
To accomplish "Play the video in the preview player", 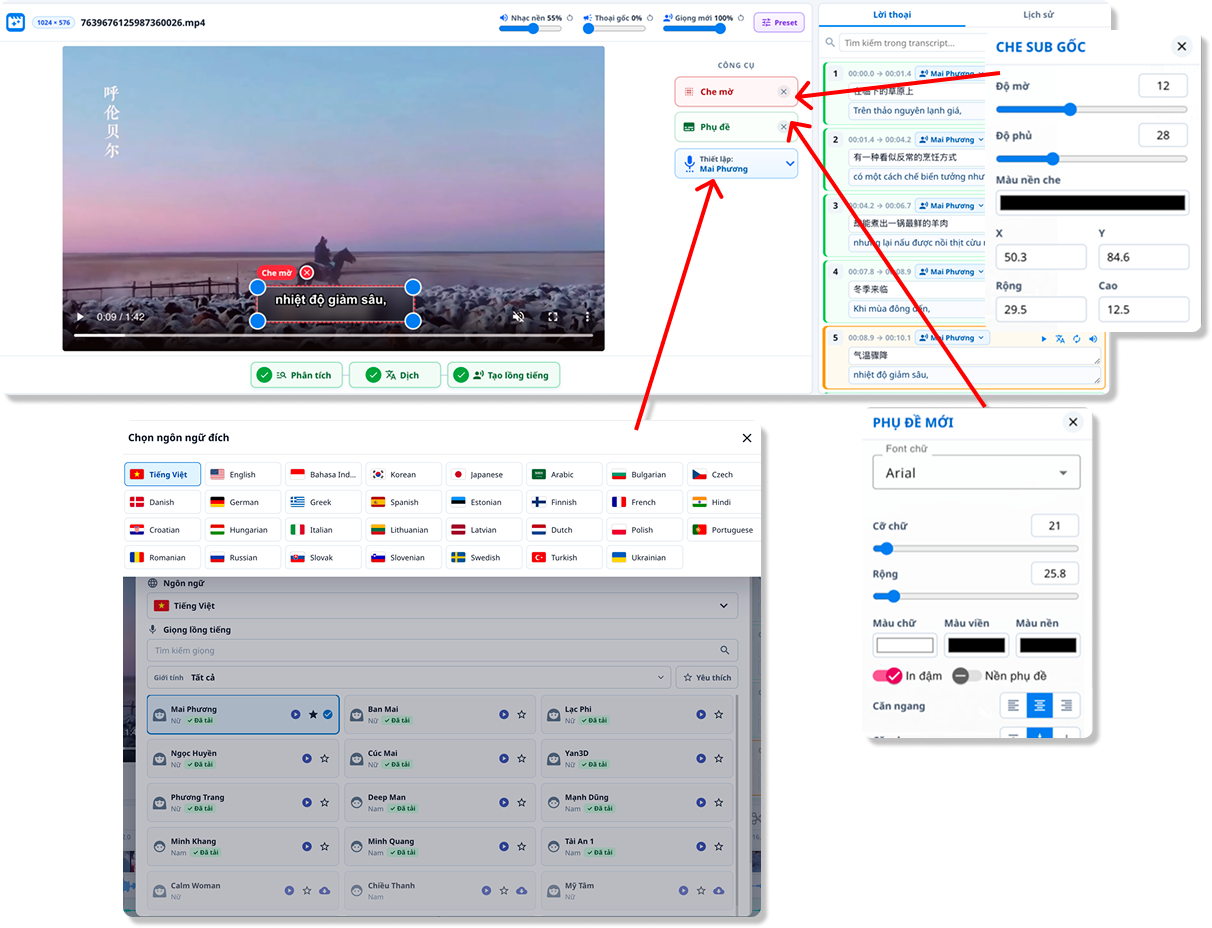I will [x=80, y=317].
